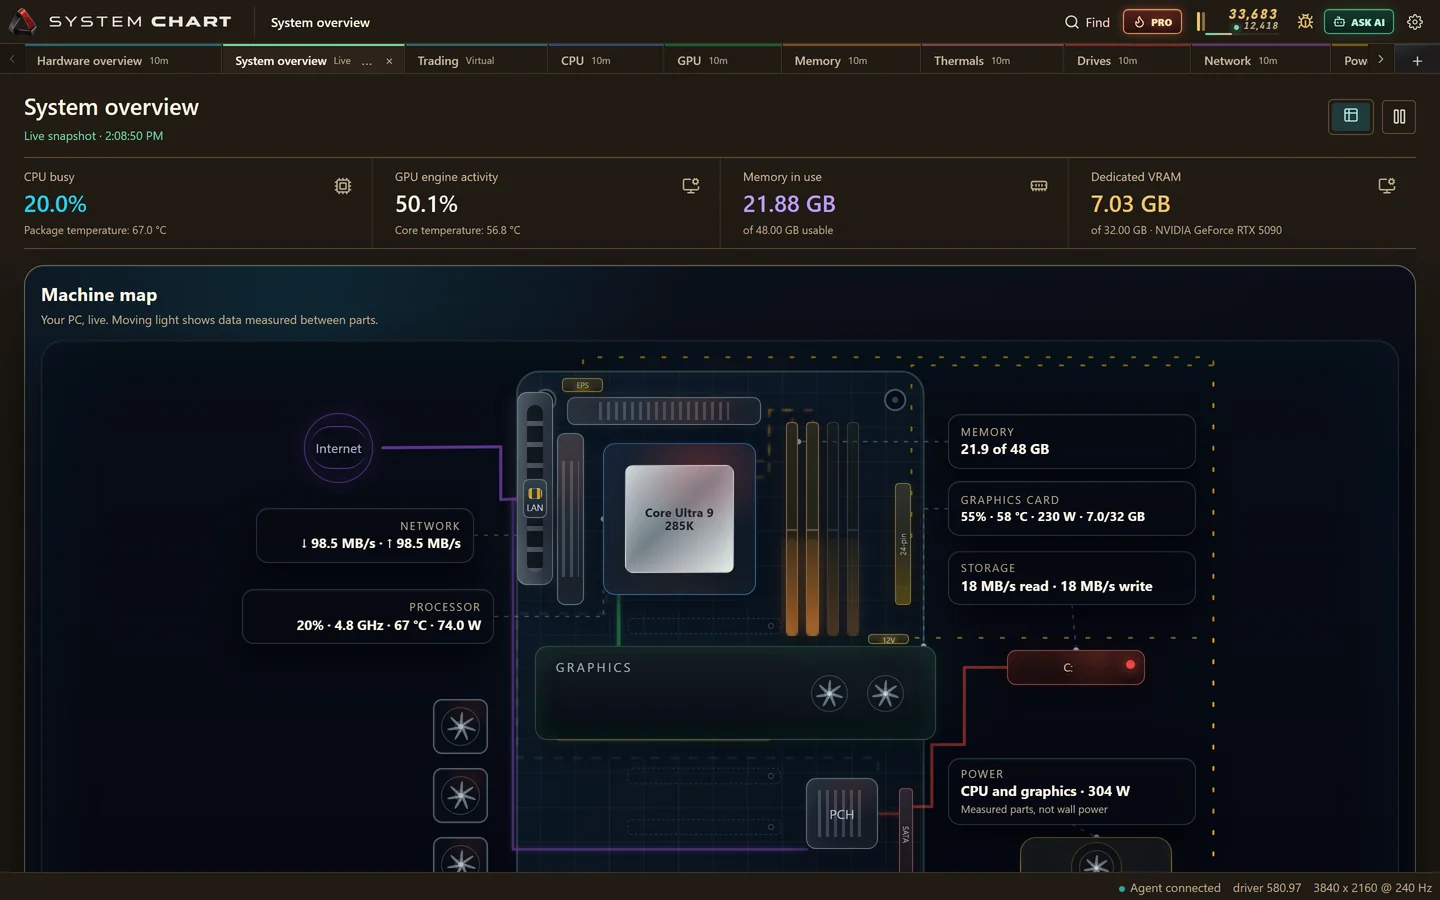1440x900 pixels.
Task: Select the Internet node circle
Action: [339, 448]
